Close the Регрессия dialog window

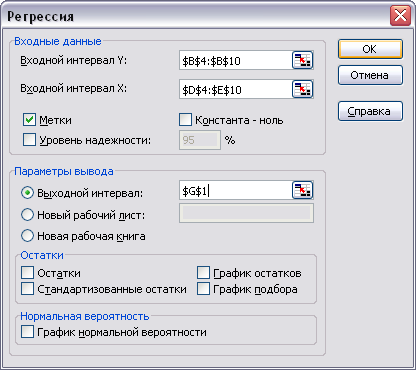(x=400, y=16)
